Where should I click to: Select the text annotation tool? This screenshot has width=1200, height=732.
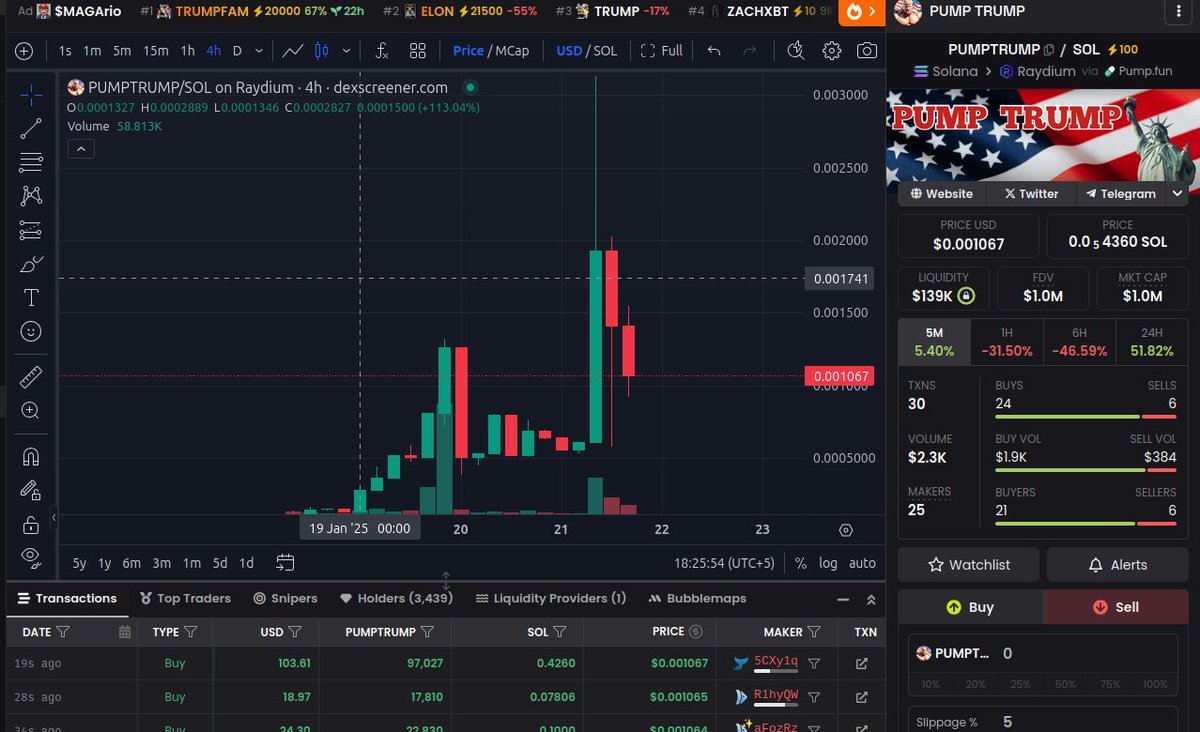[x=30, y=298]
